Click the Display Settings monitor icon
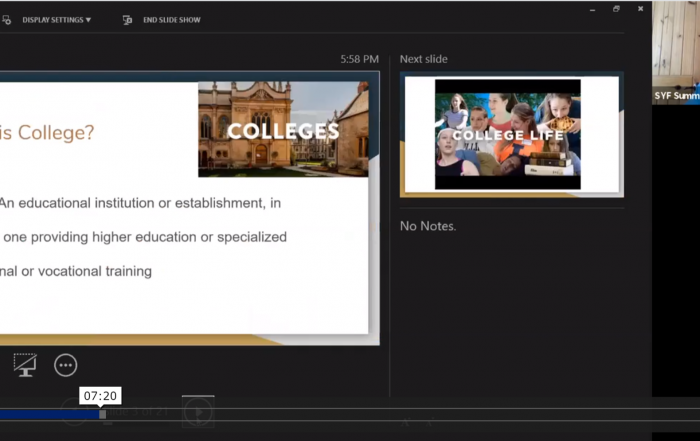 coord(6,20)
